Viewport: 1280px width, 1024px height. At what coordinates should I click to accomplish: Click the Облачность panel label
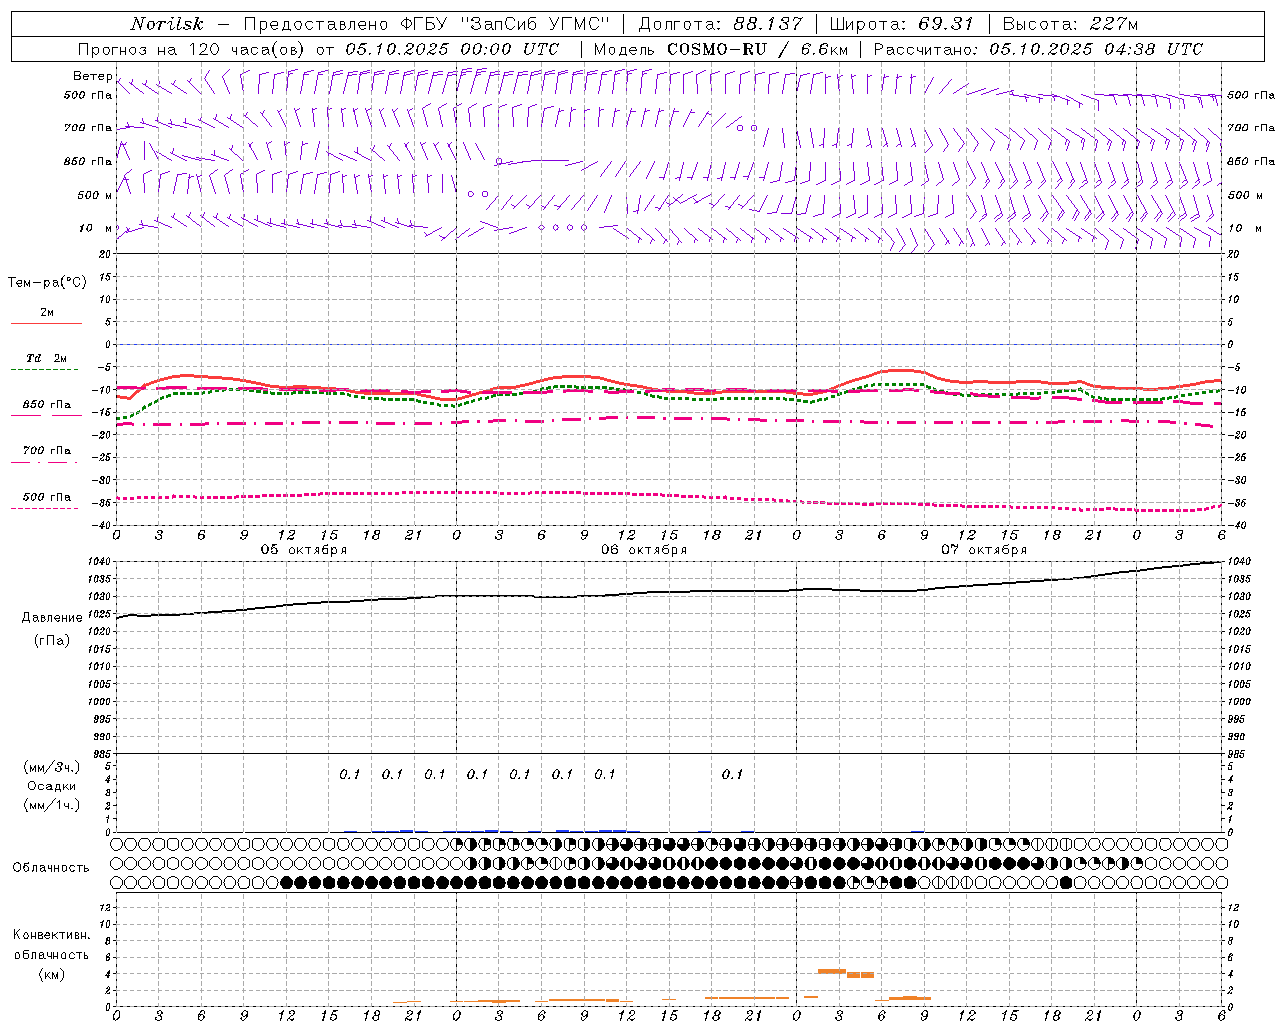pos(51,868)
